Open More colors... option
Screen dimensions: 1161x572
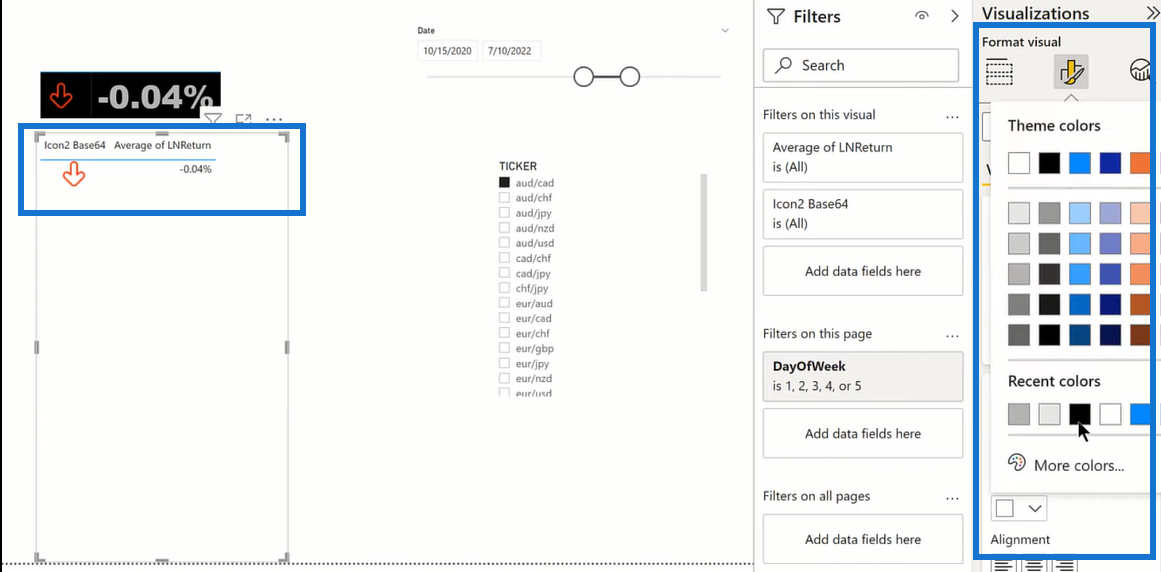click(x=1079, y=465)
